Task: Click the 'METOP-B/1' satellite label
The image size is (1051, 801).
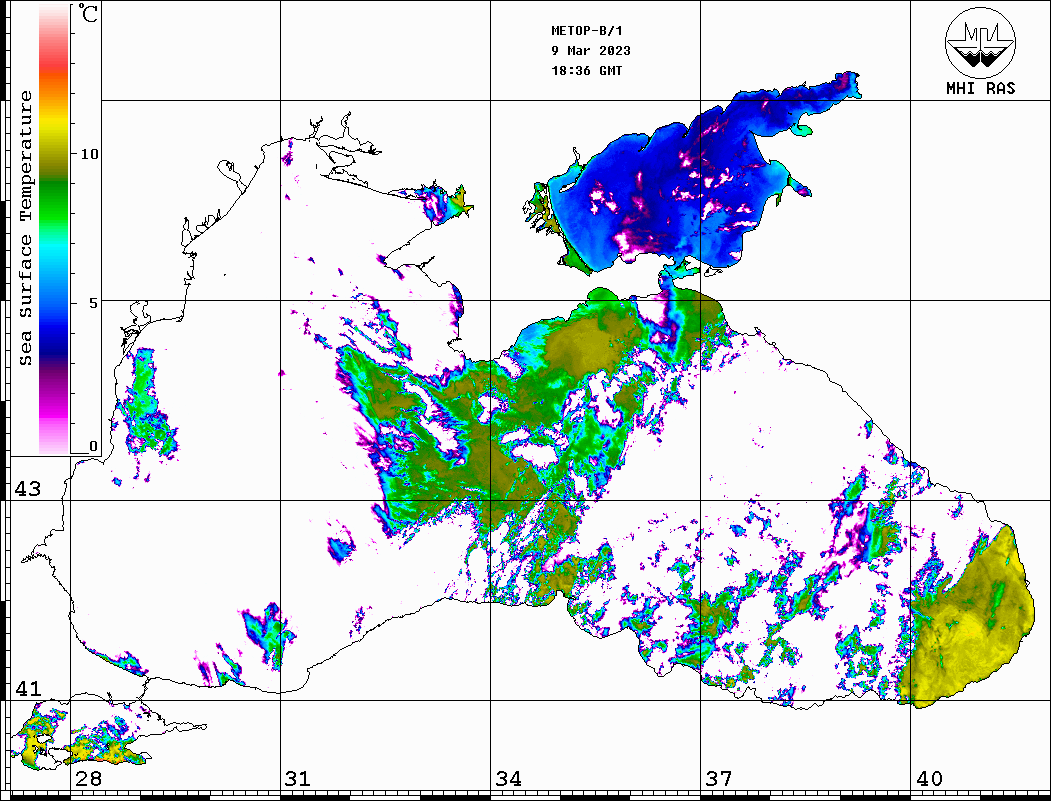Action: tap(586, 31)
